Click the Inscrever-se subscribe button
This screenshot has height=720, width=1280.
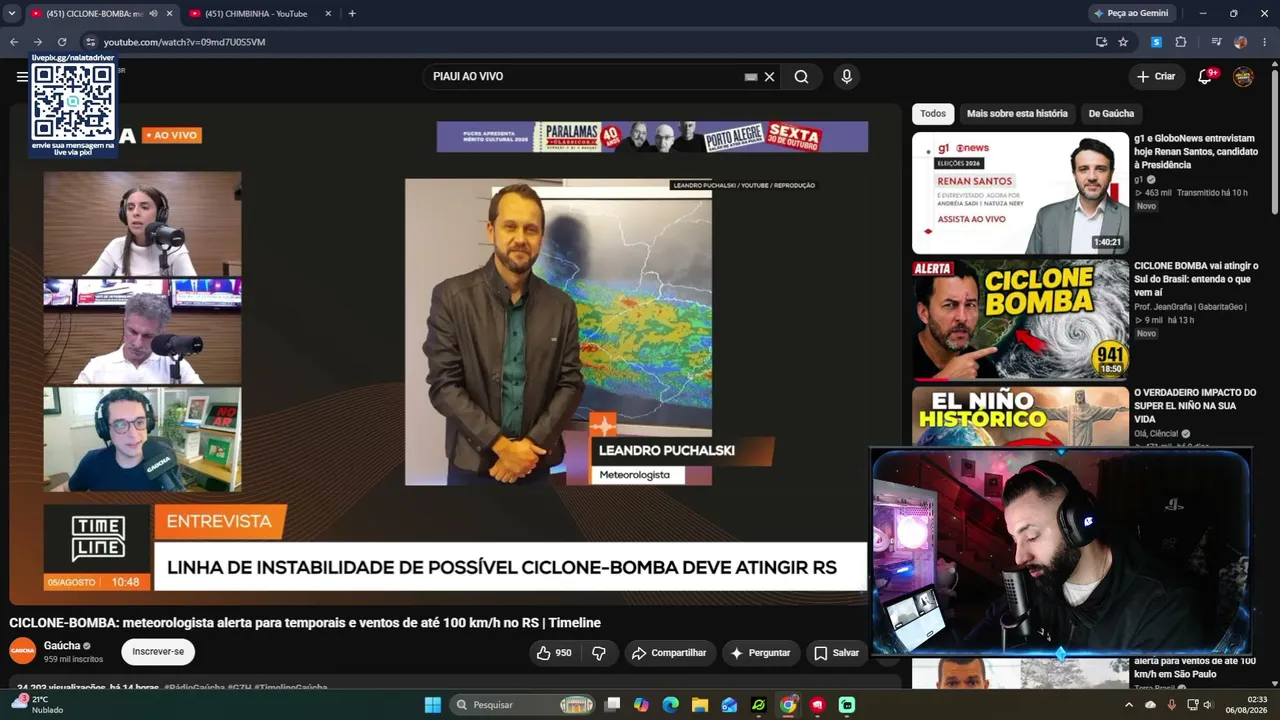158,652
